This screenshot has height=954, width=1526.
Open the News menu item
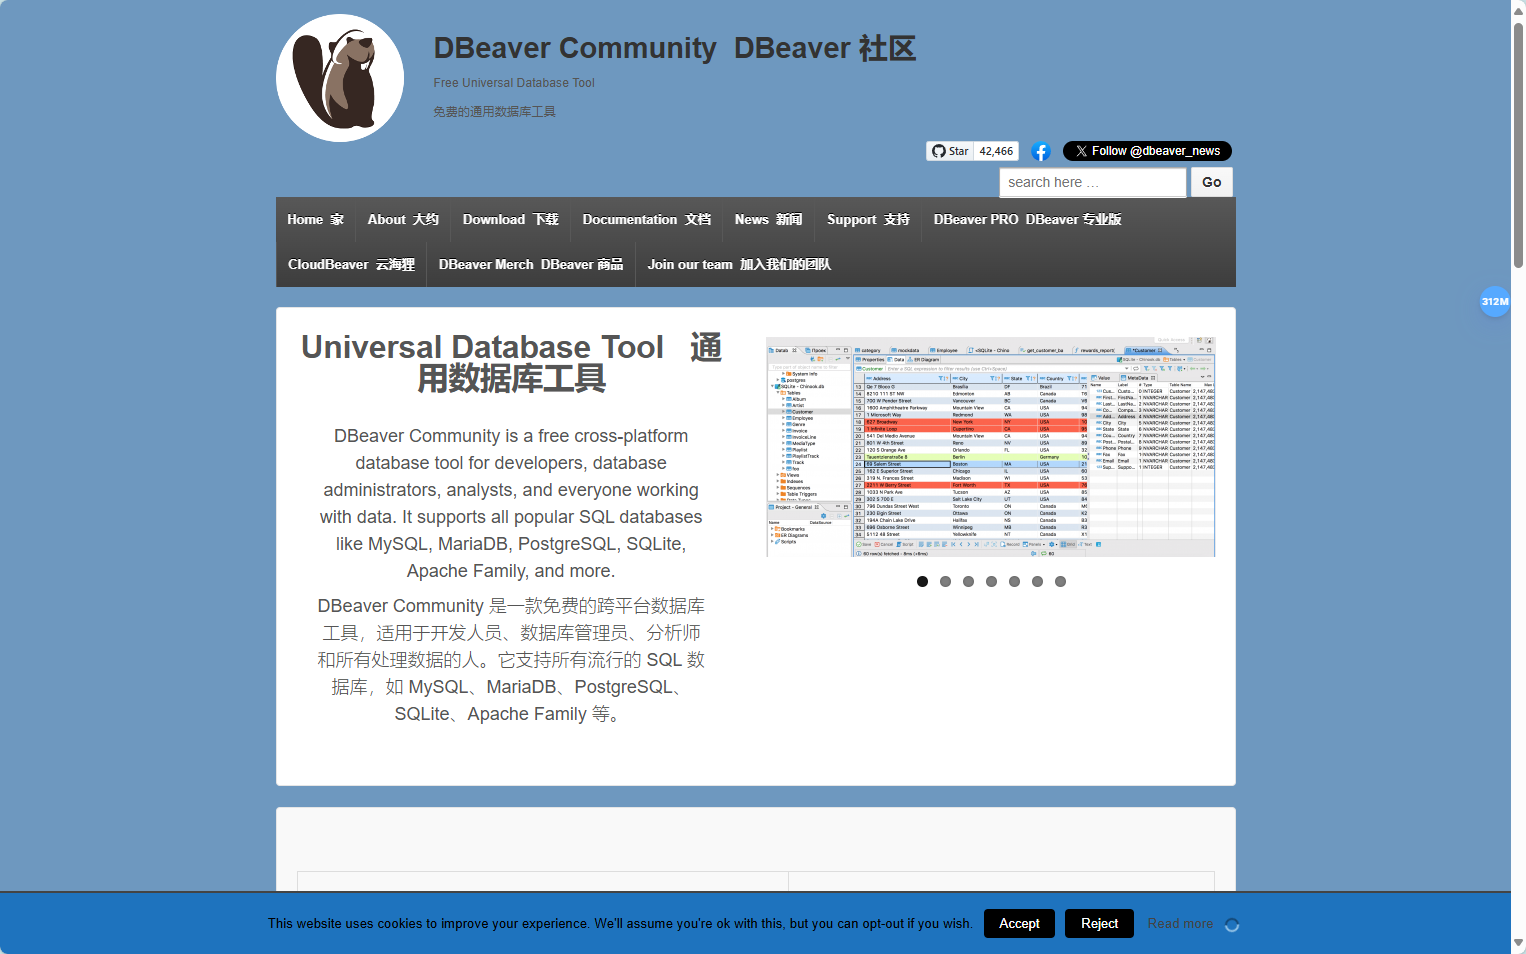[768, 220]
